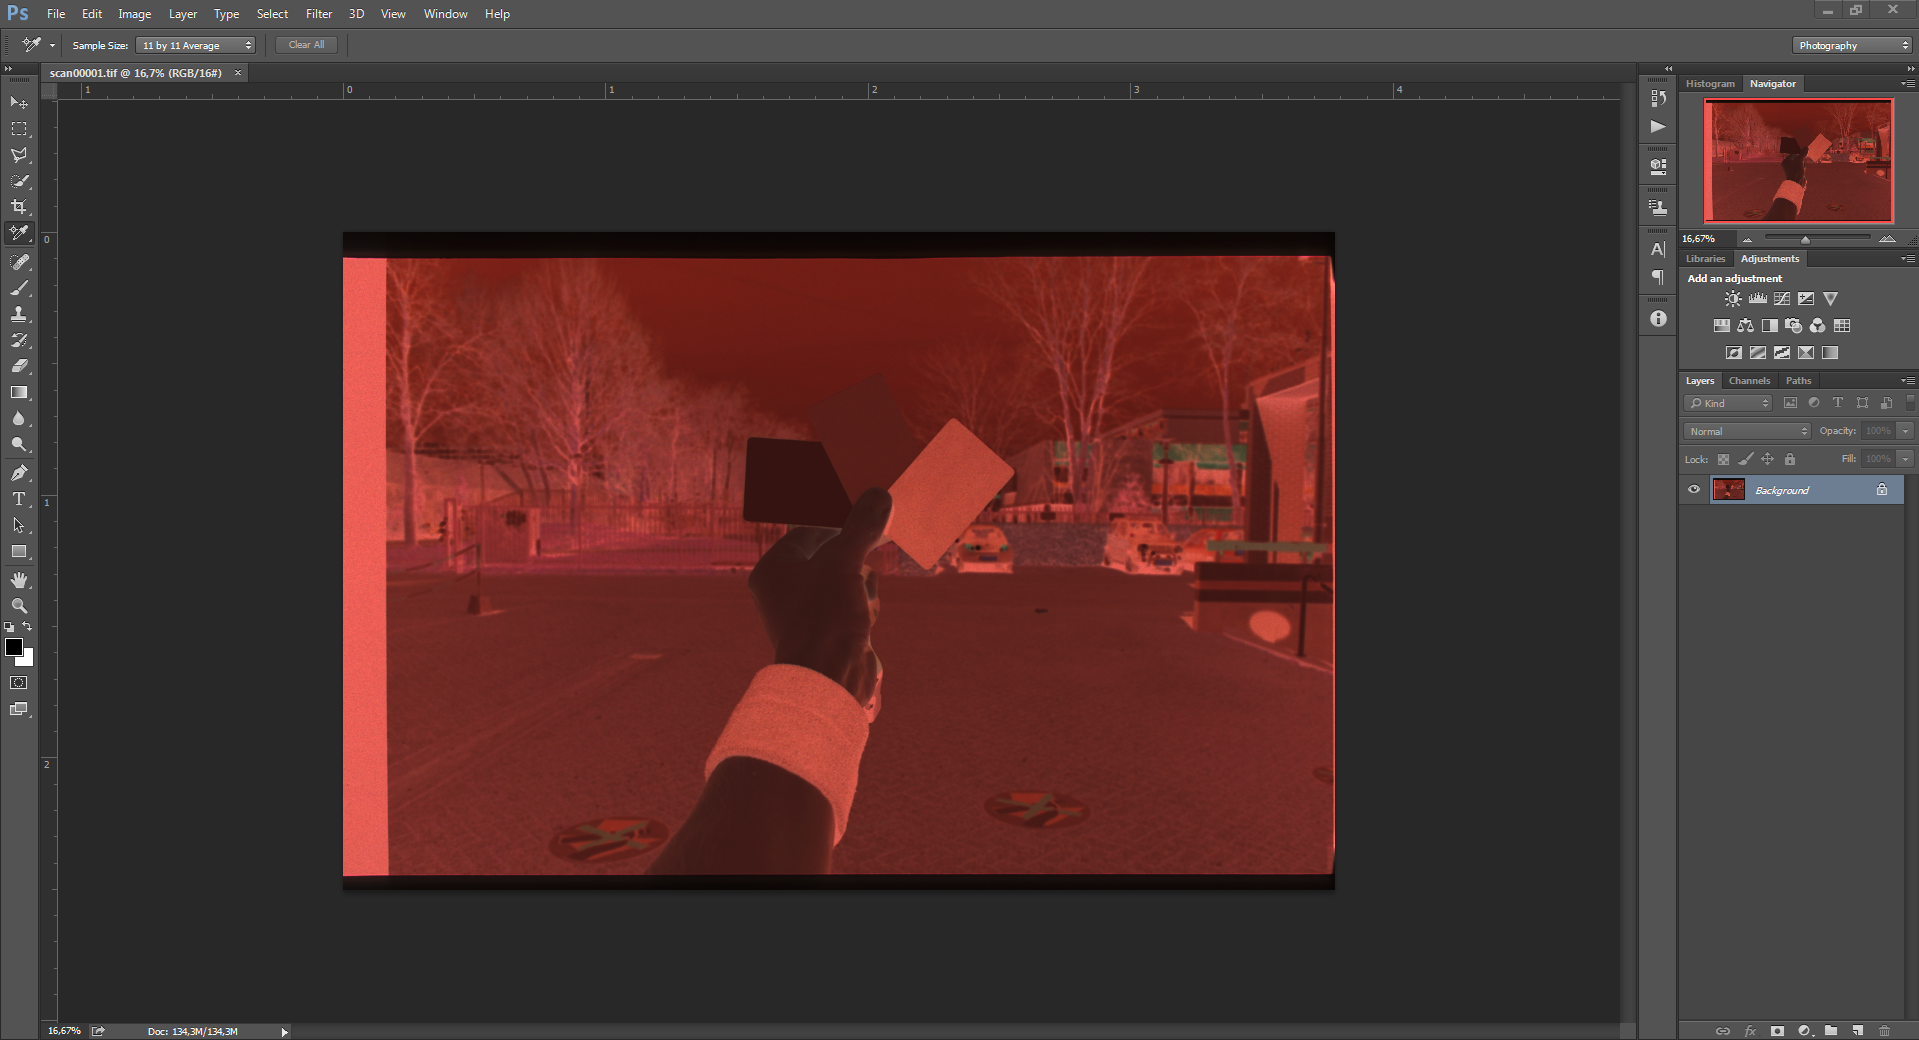
Task: Pick the Zoom tool in the toolbar
Action: 19,605
